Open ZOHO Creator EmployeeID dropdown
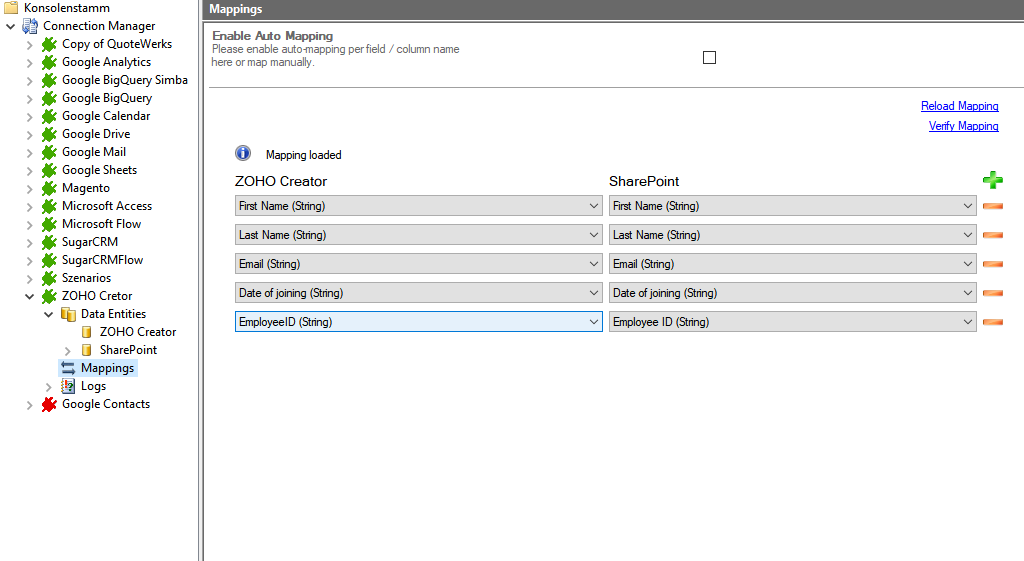This screenshot has height=561, width=1024. (x=594, y=322)
